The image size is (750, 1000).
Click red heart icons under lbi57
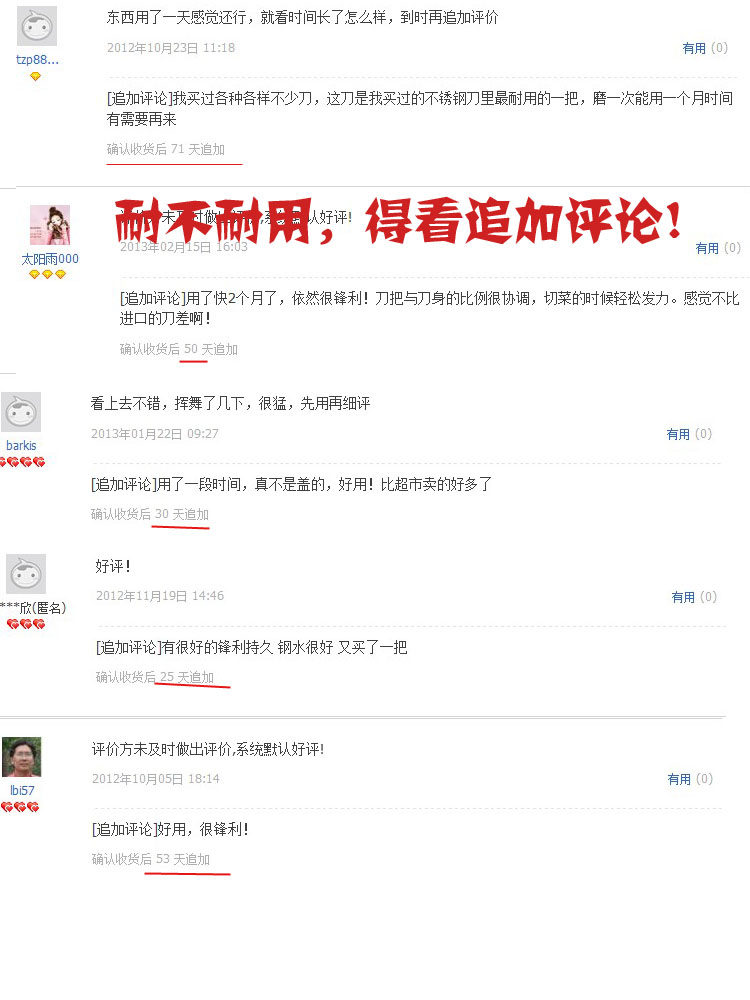(x=20, y=807)
